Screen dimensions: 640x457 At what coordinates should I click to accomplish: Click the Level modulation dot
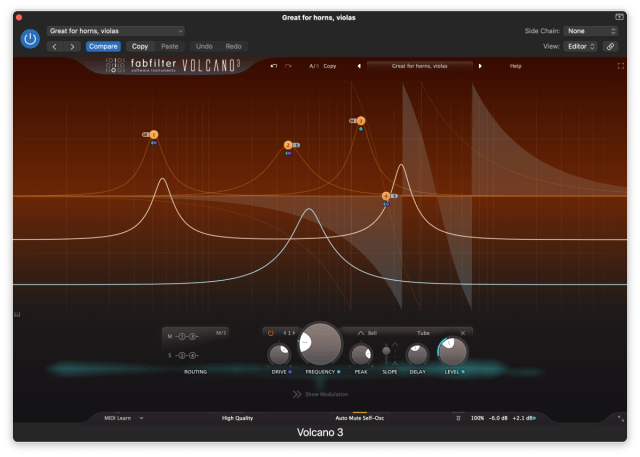coord(463,372)
